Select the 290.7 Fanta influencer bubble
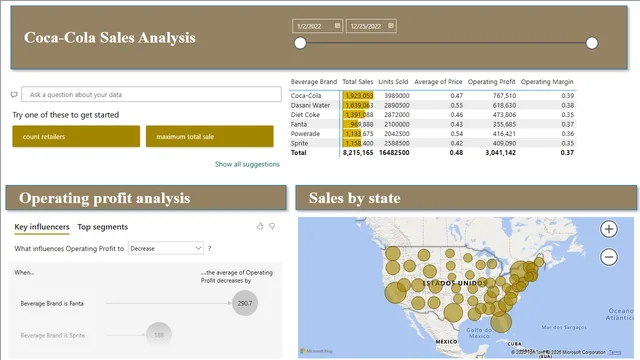This screenshot has width=640, height=360. pos(245,303)
